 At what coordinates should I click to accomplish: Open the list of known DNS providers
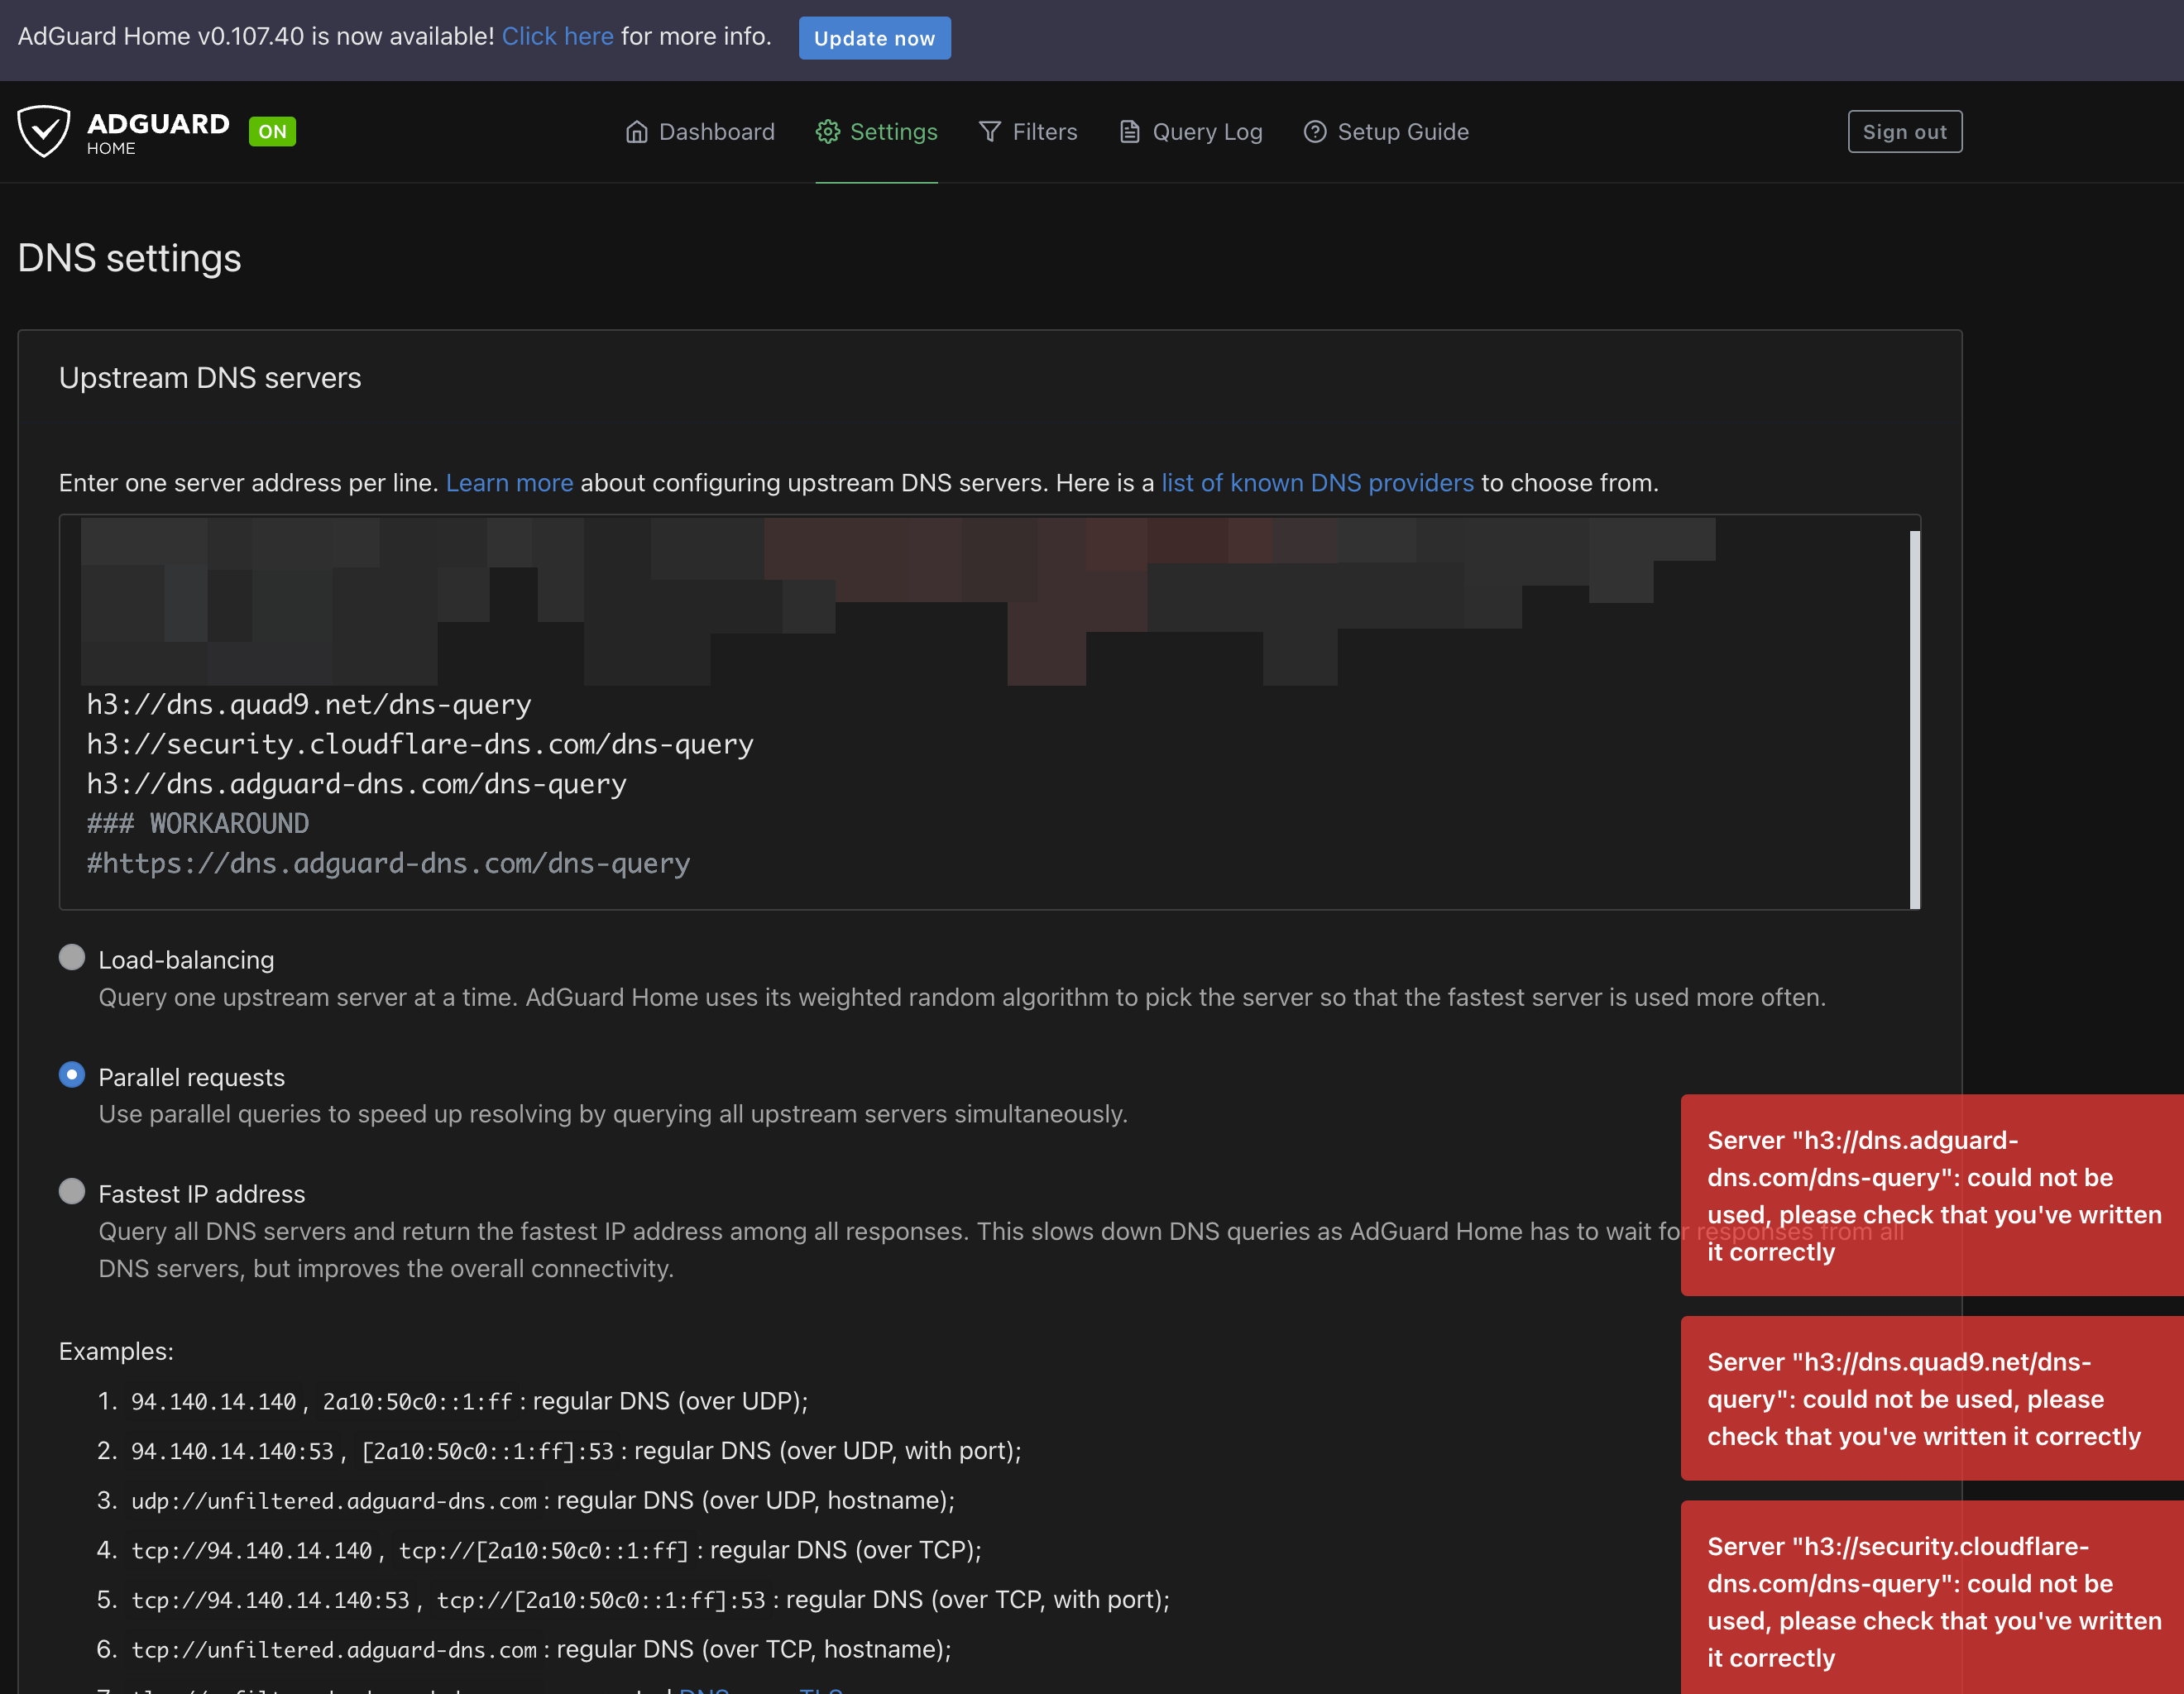[x=1317, y=482]
